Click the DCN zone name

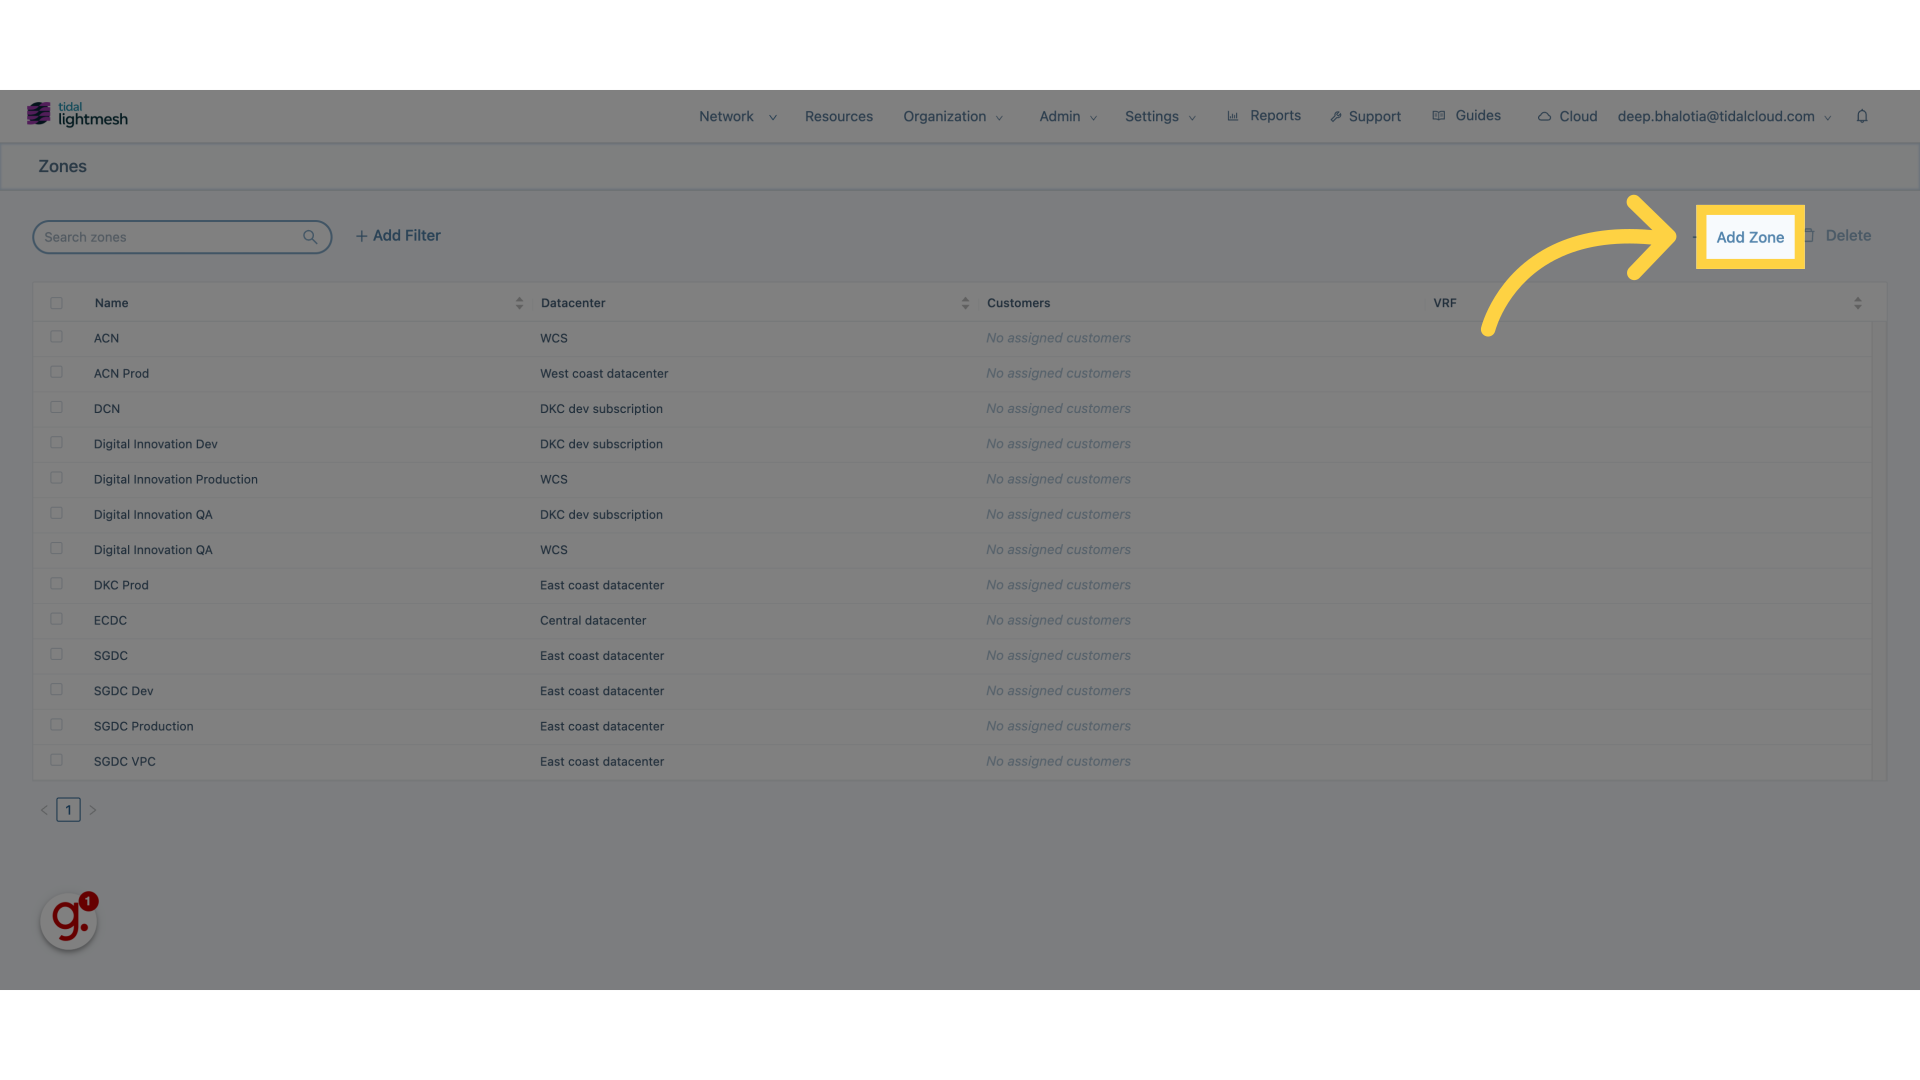pos(107,408)
